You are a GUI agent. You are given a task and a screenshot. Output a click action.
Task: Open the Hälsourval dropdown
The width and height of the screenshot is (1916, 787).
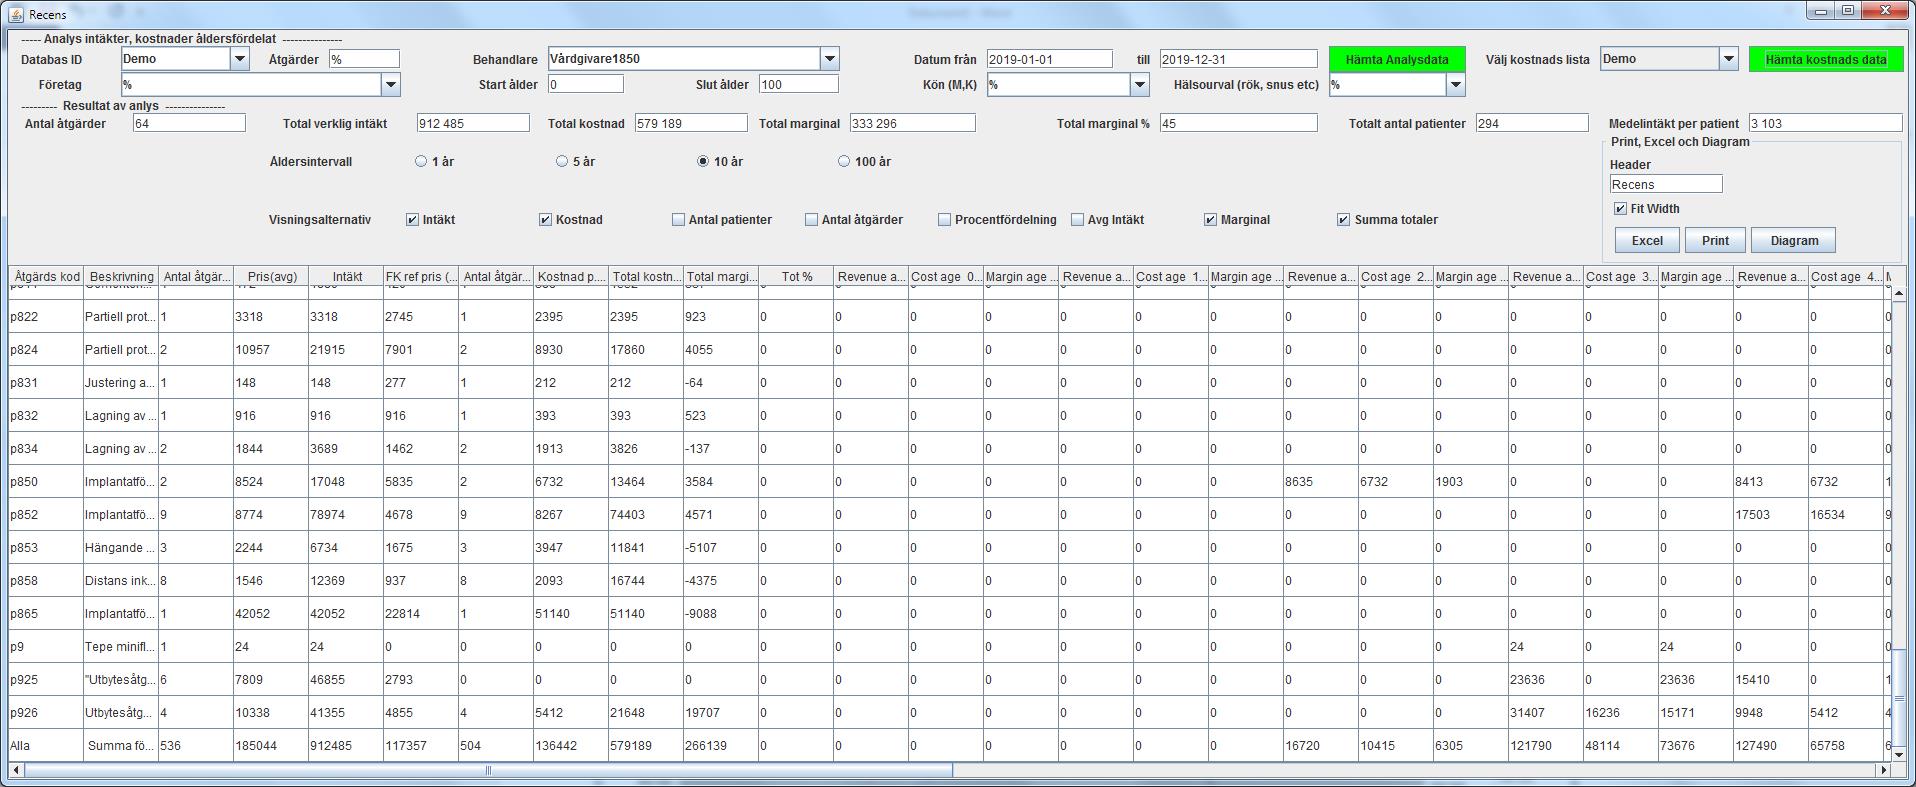pyautogui.click(x=1456, y=85)
